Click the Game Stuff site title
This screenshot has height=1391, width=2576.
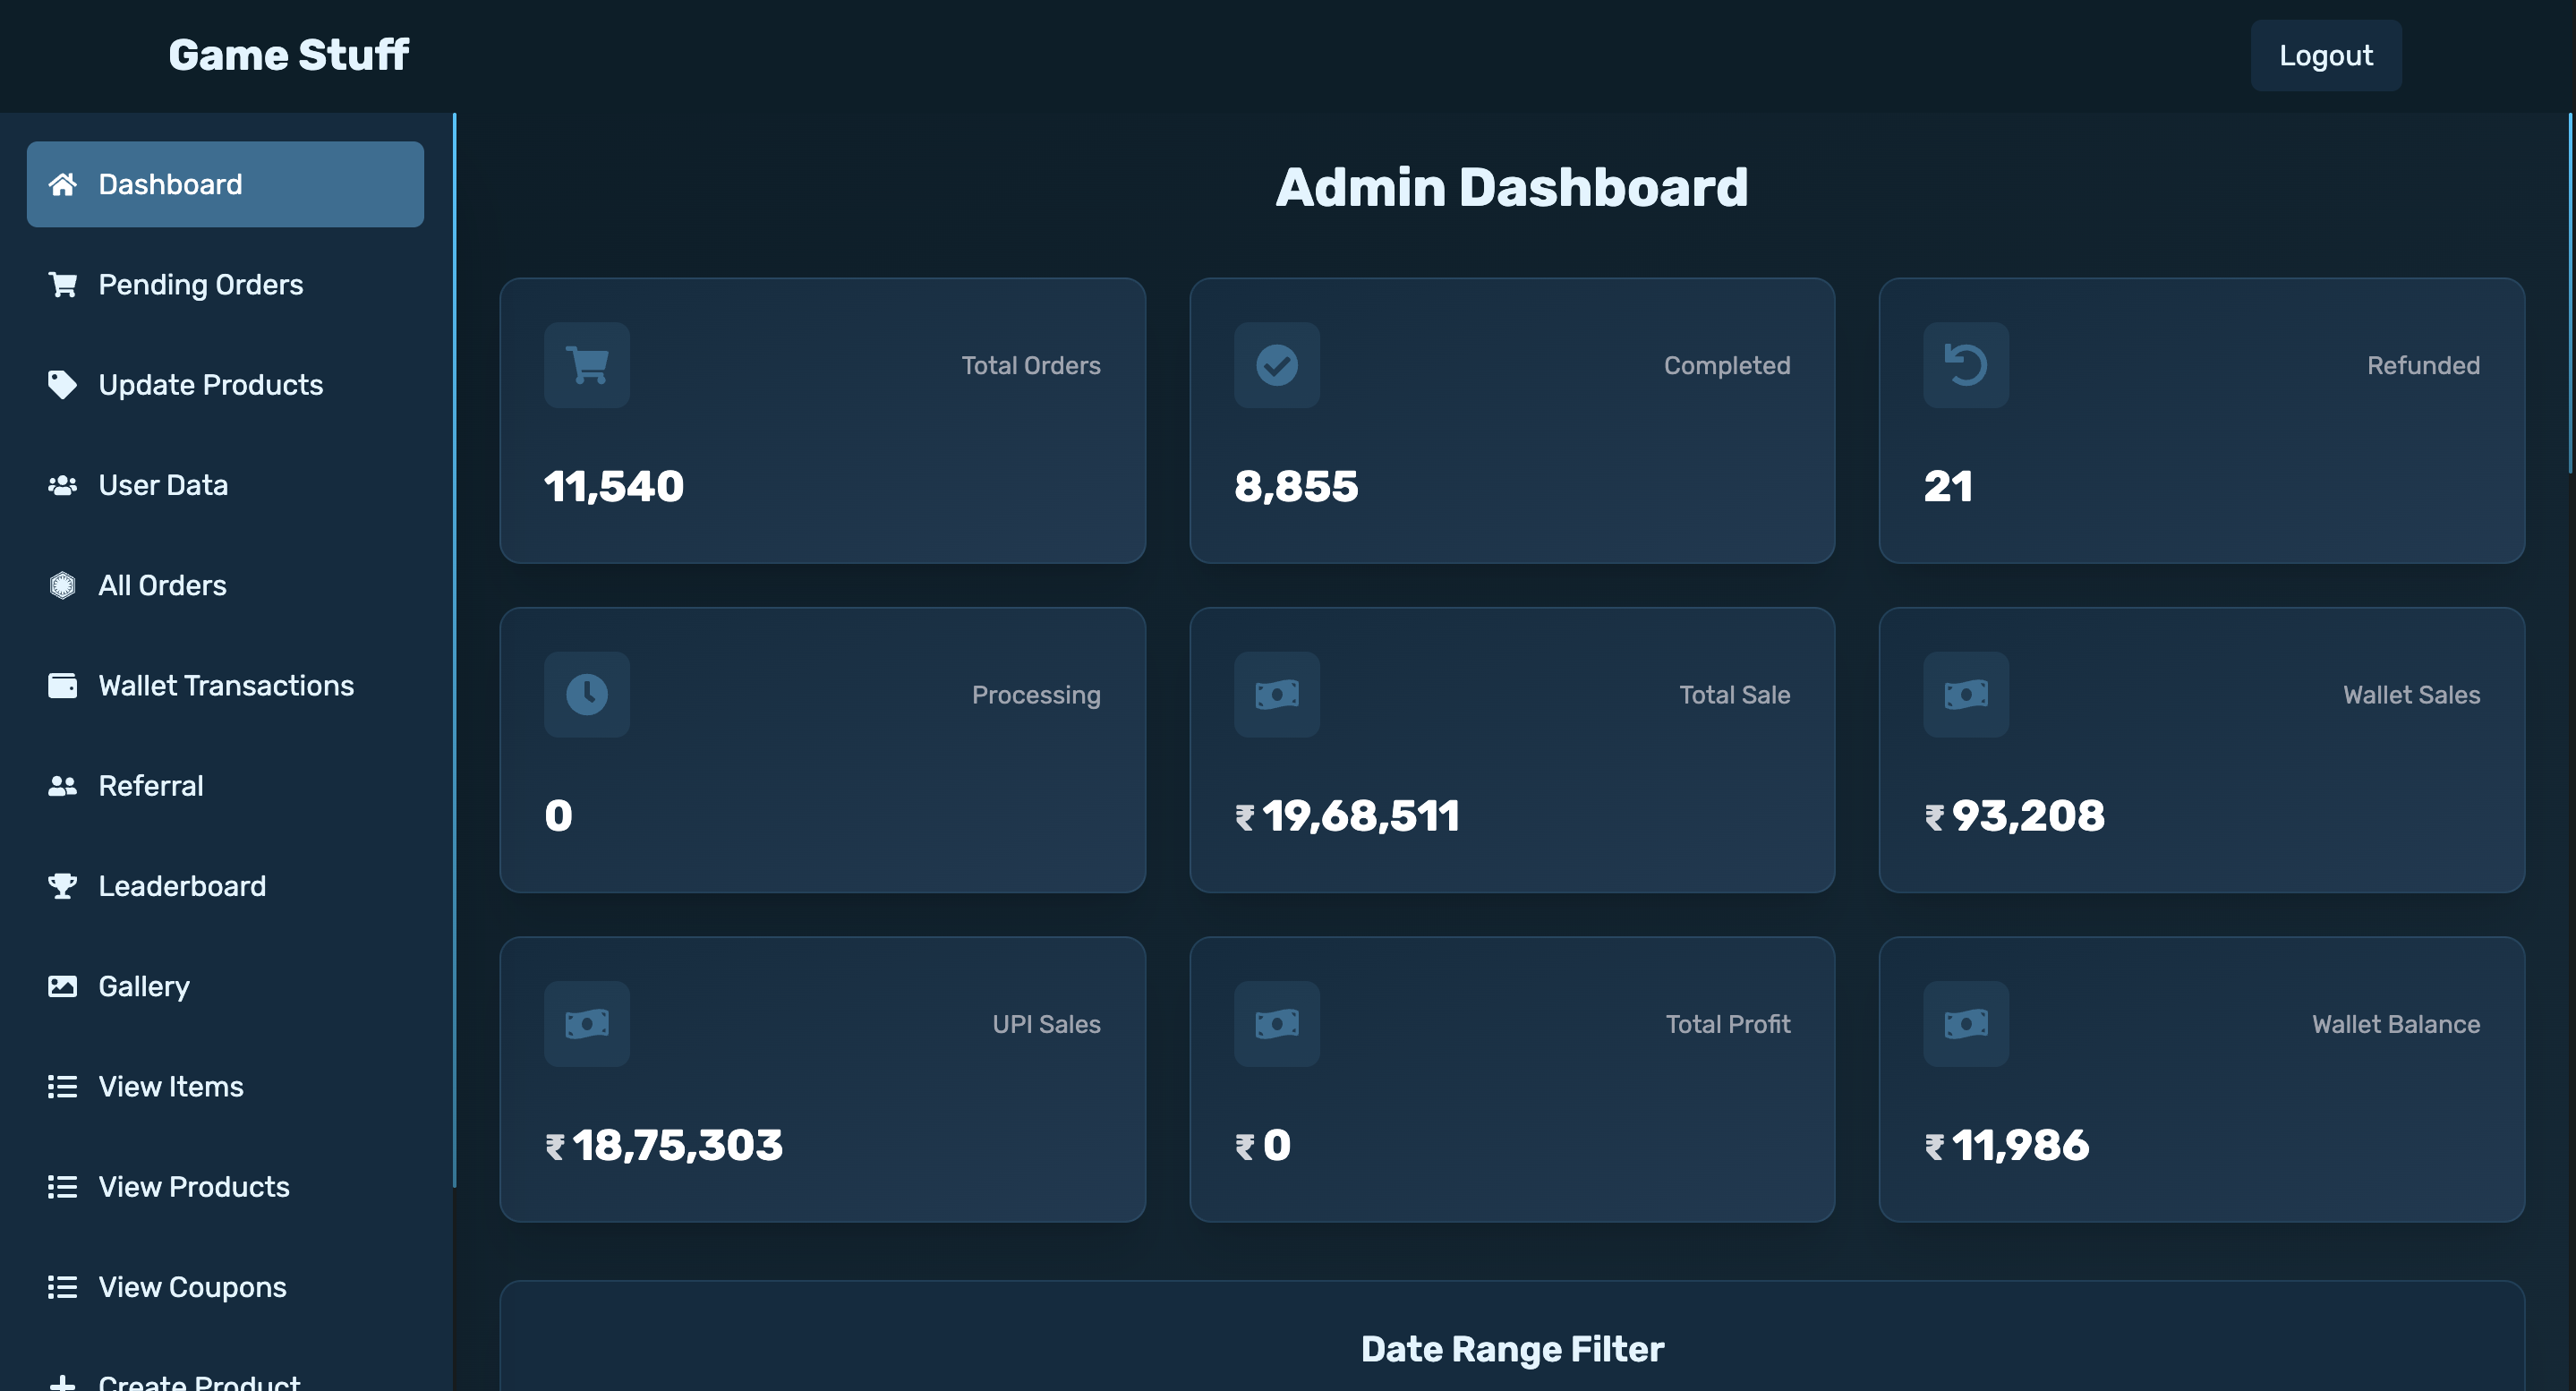coord(288,55)
